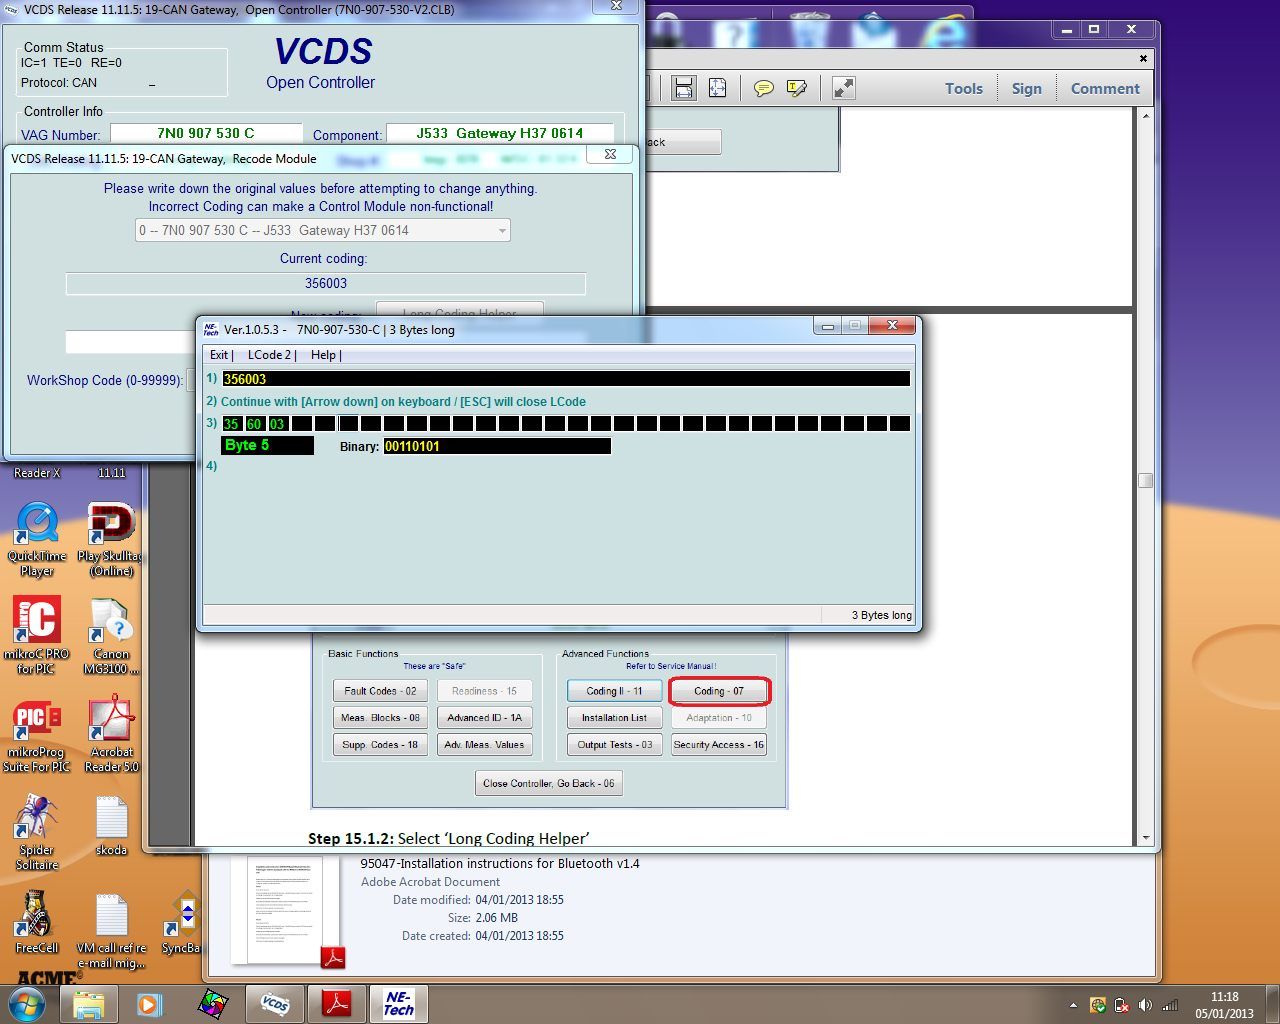This screenshot has height=1024, width=1280.
Task: Click the file name 95047-Installation instructions for Bluetooth
Action: [500, 863]
